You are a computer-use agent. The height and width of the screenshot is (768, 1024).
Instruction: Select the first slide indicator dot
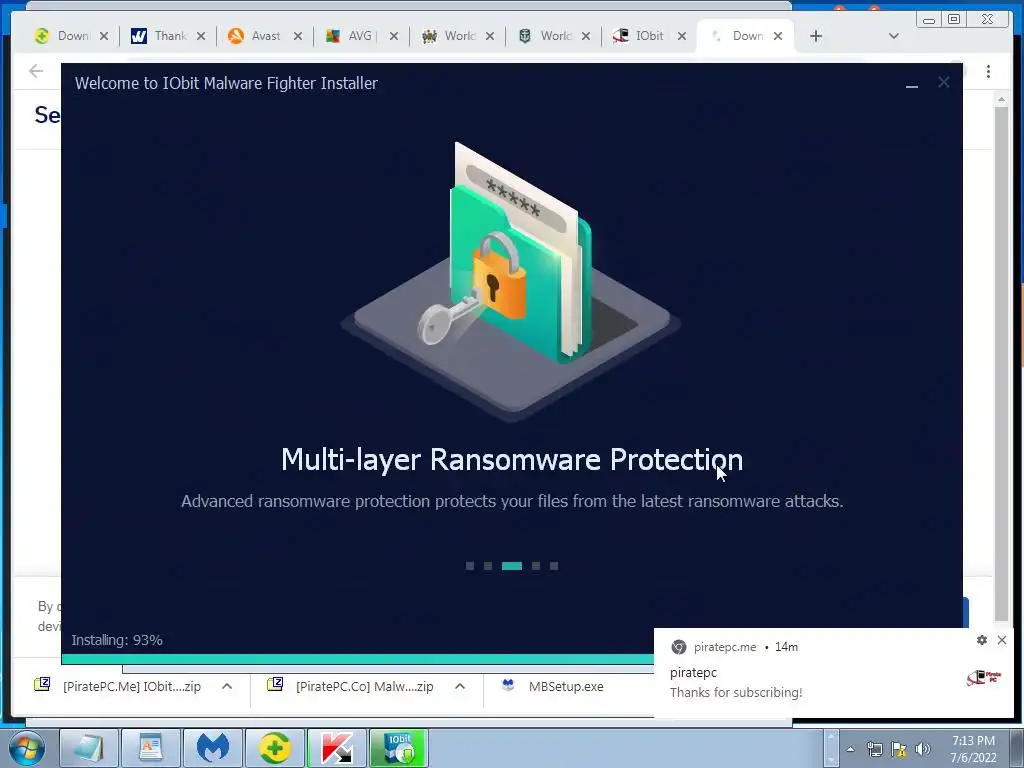(470, 566)
